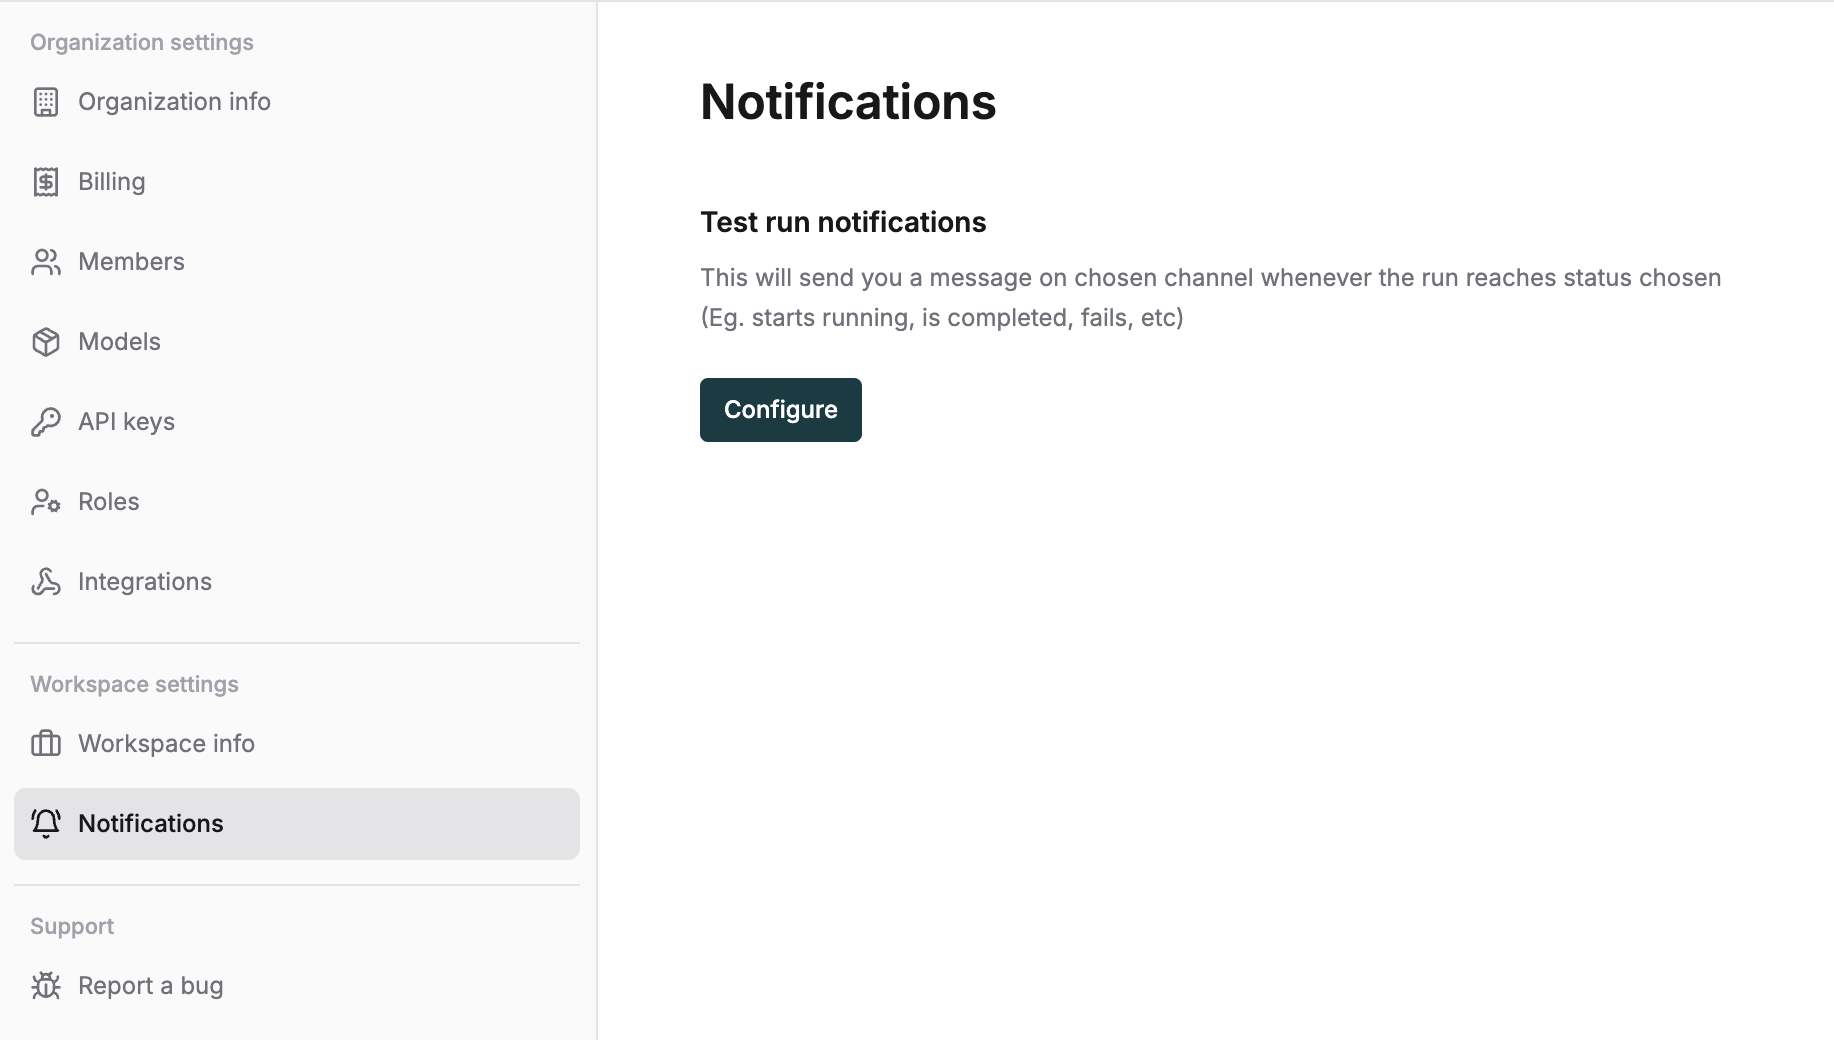Select the briefcase icon next to Workspace info
Viewport: 1834px width, 1040px height.
coord(46,743)
